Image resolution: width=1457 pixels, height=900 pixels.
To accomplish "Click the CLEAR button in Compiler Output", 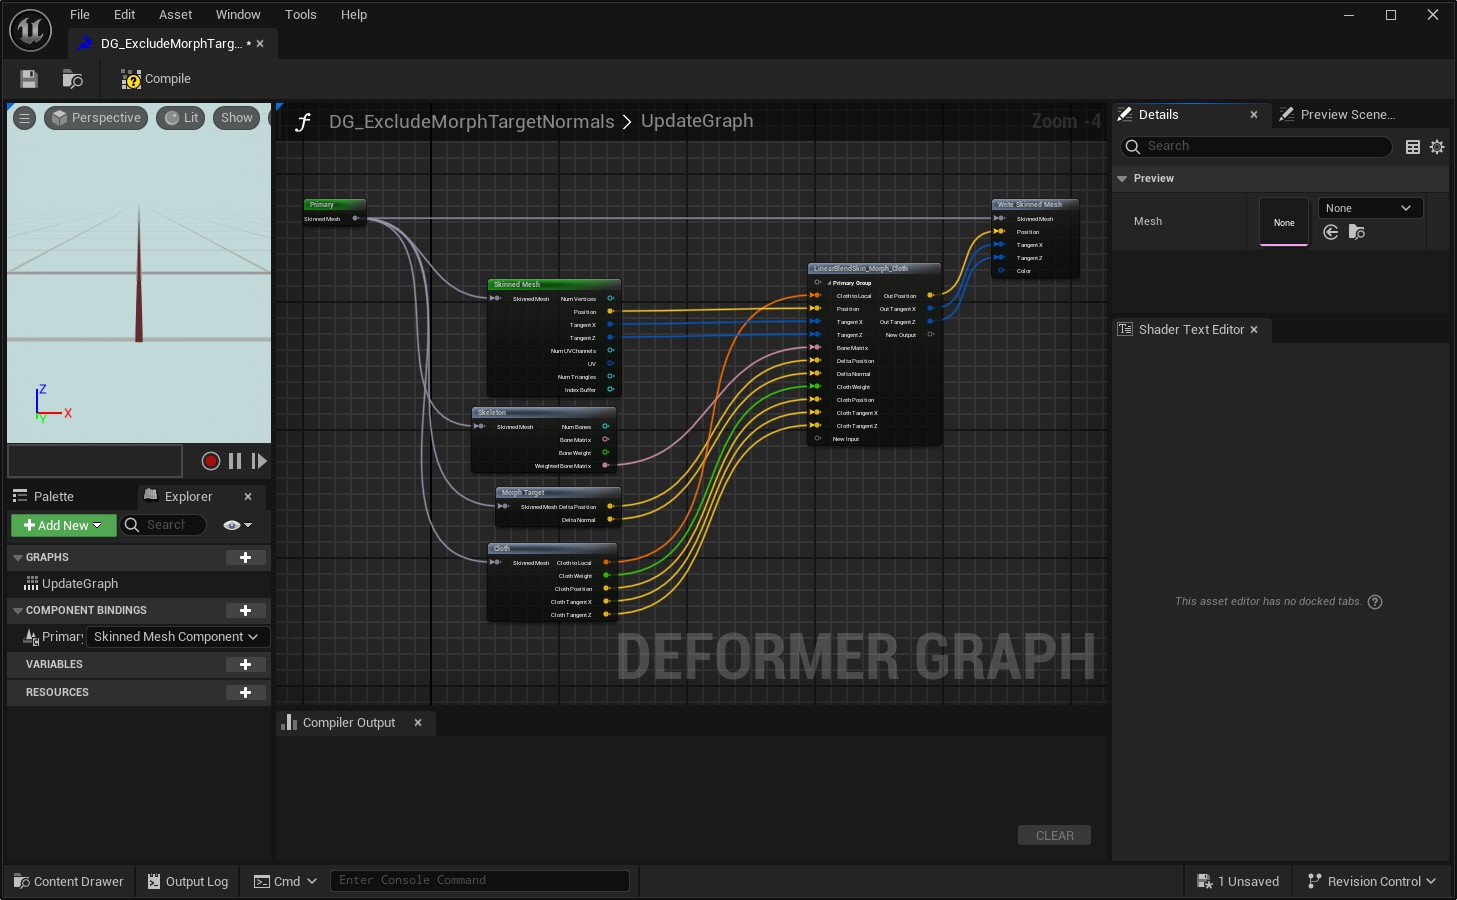I will point(1054,836).
